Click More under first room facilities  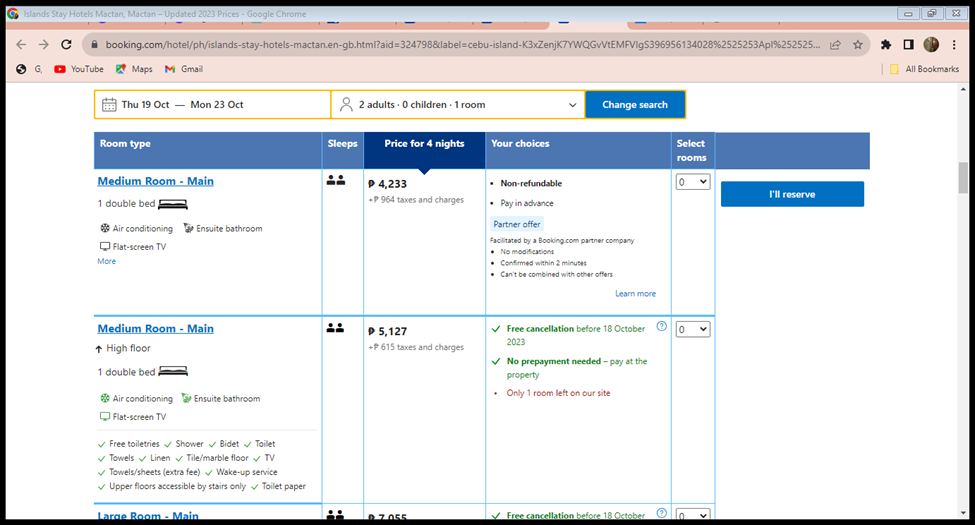[x=106, y=261]
